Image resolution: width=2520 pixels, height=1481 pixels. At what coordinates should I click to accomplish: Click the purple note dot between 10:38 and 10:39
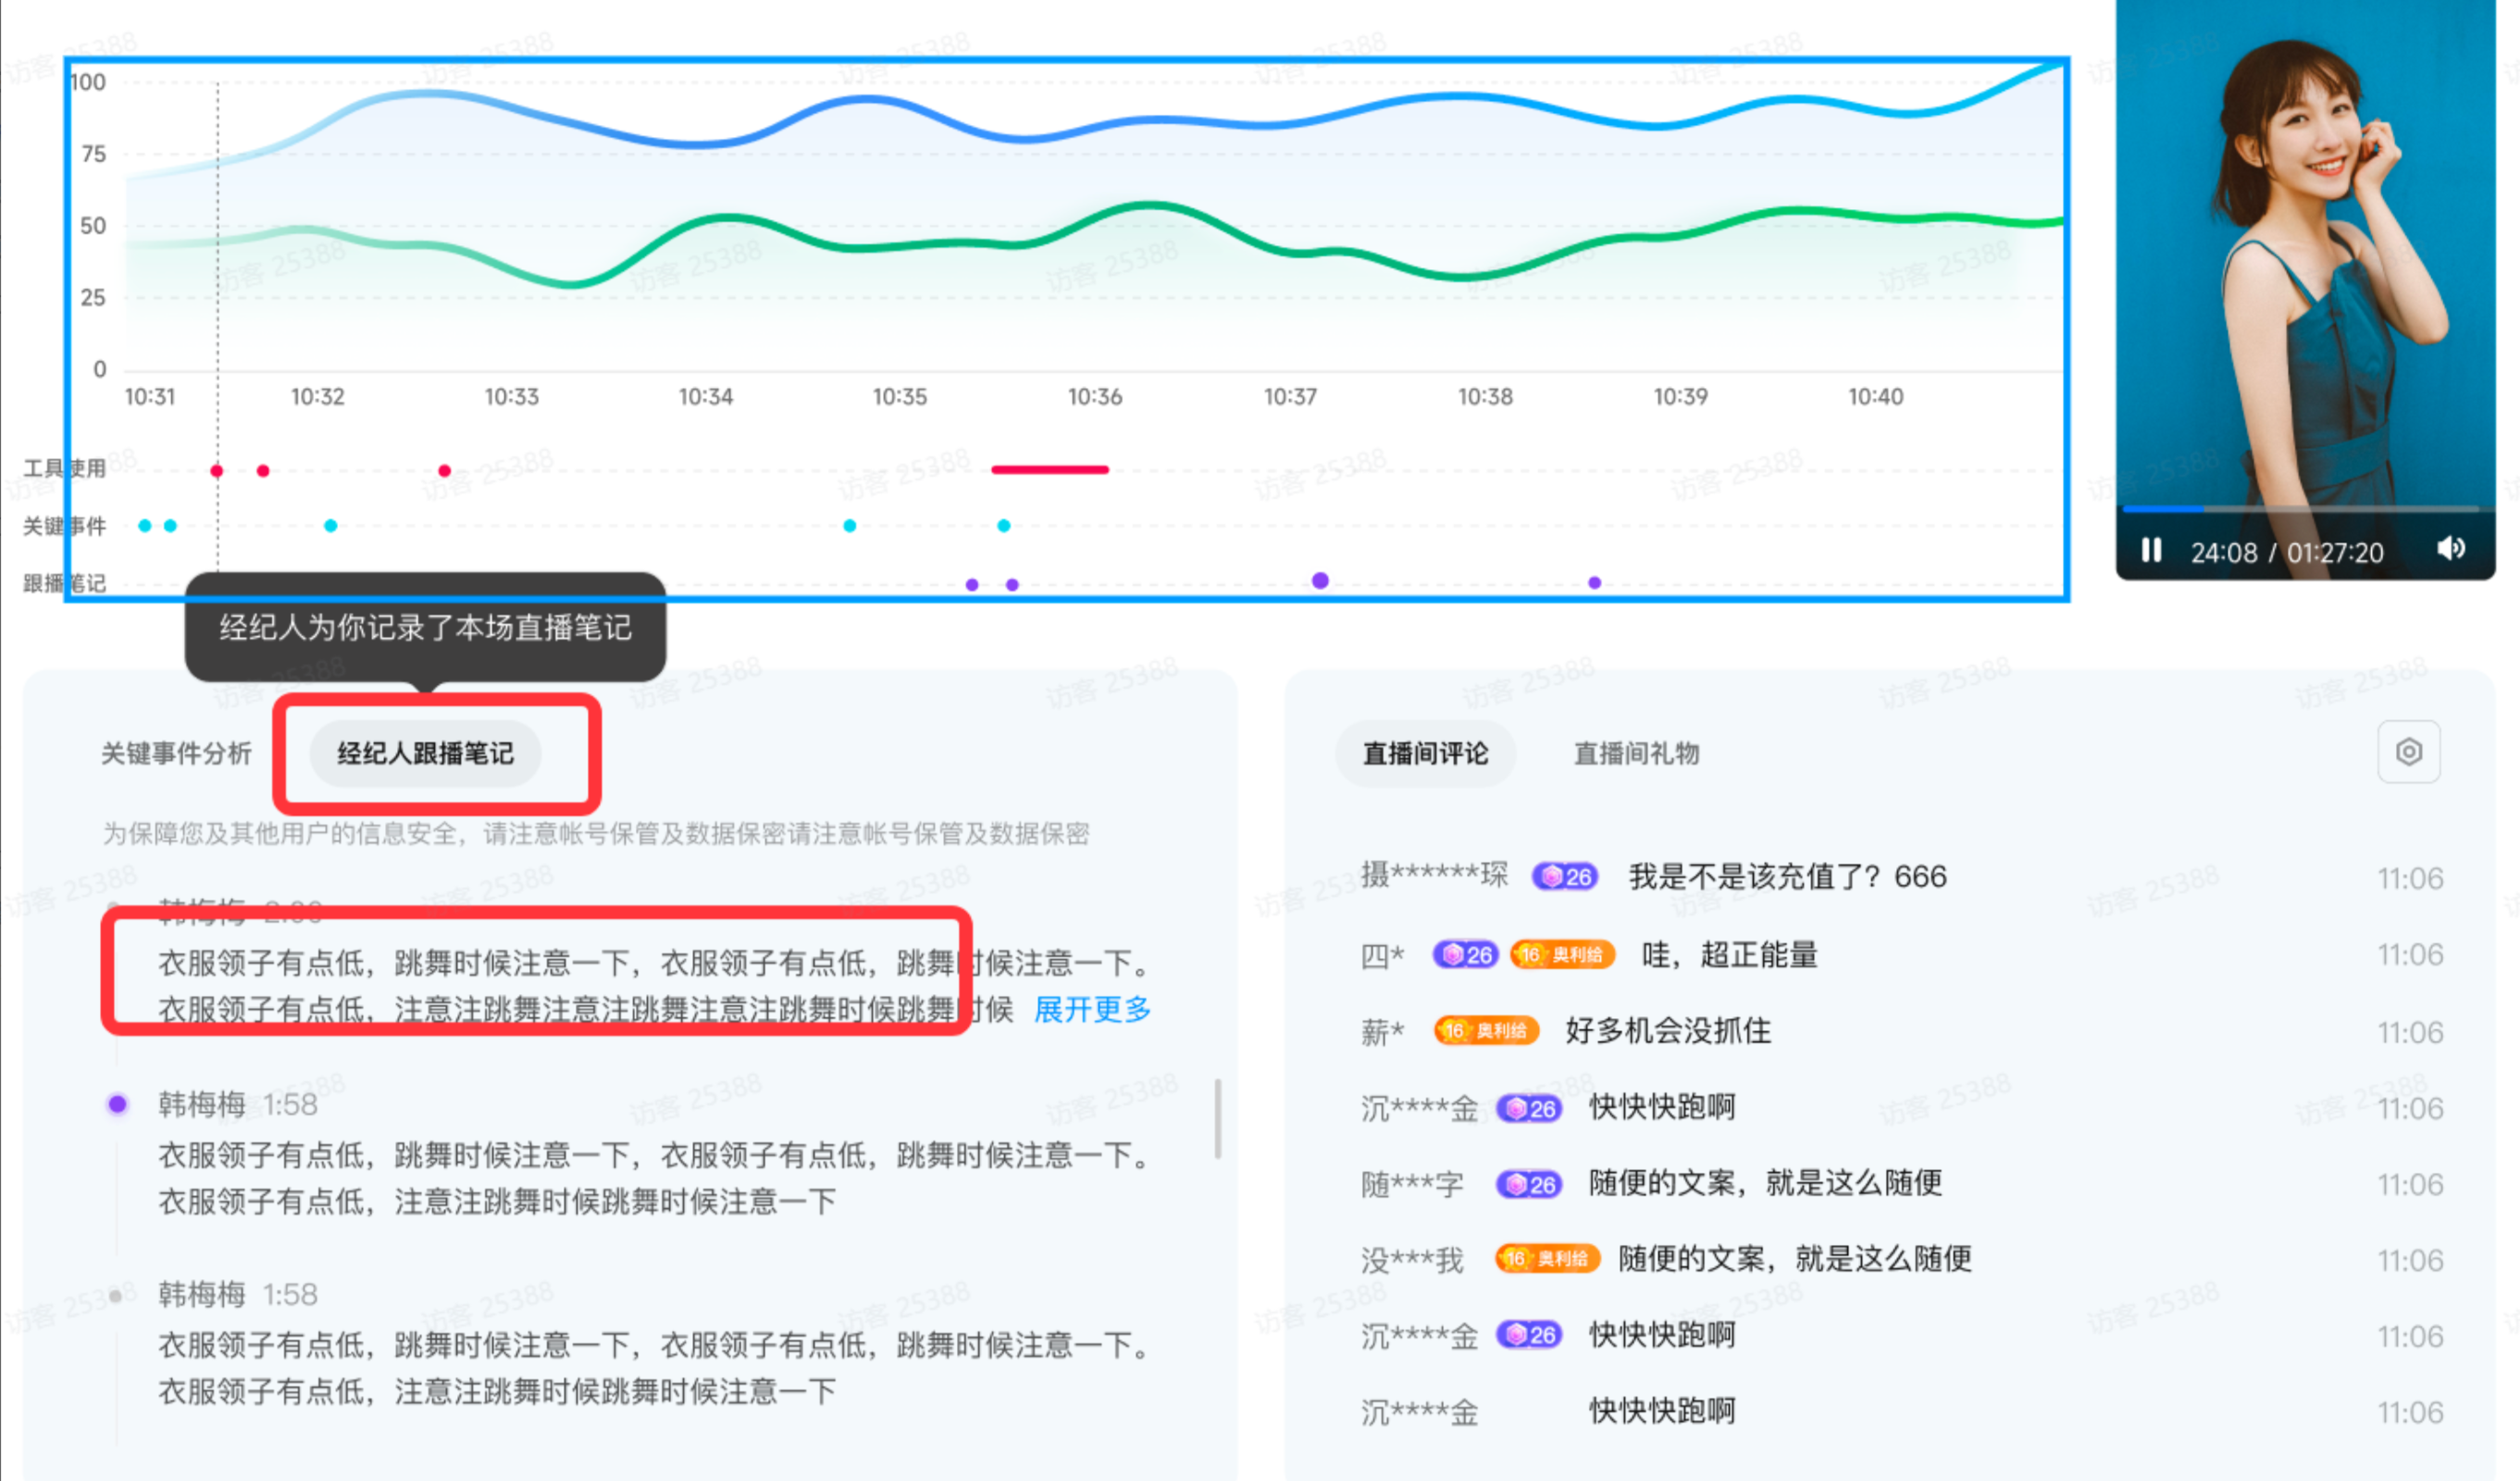click(x=1595, y=583)
